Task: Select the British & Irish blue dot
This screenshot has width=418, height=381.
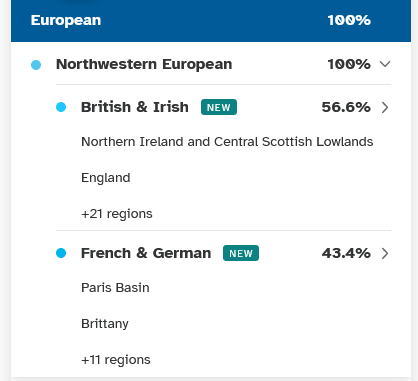Action: (x=61, y=107)
